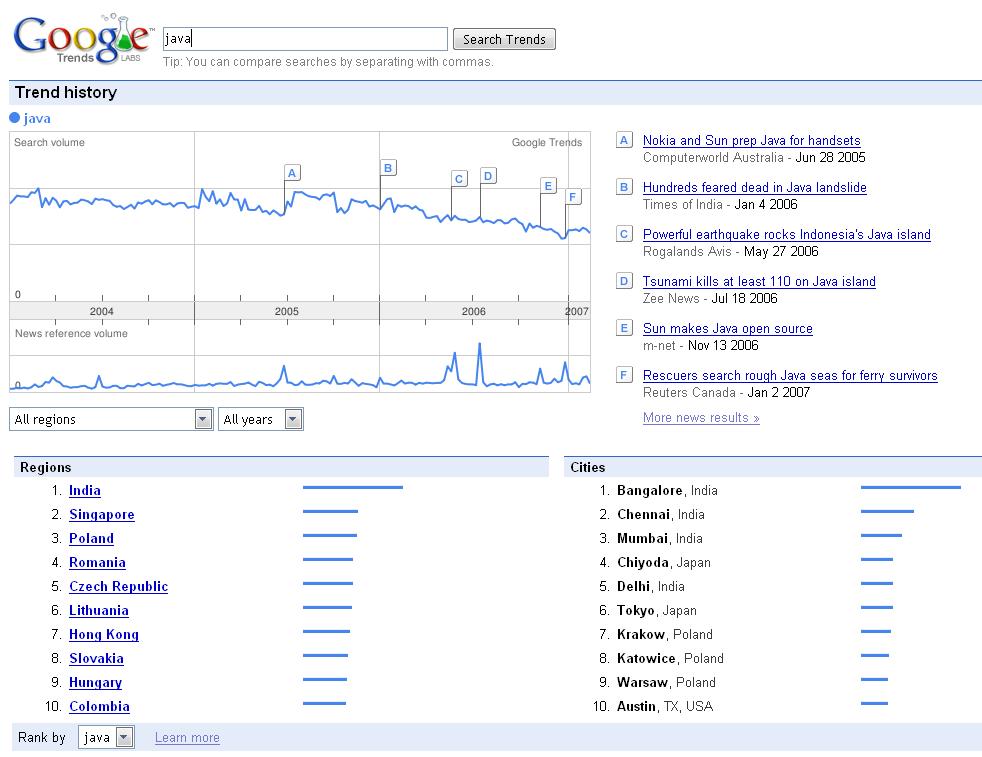Open 'Powerful earthquake rocks Indonesia's Java island' link

(x=787, y=234)
